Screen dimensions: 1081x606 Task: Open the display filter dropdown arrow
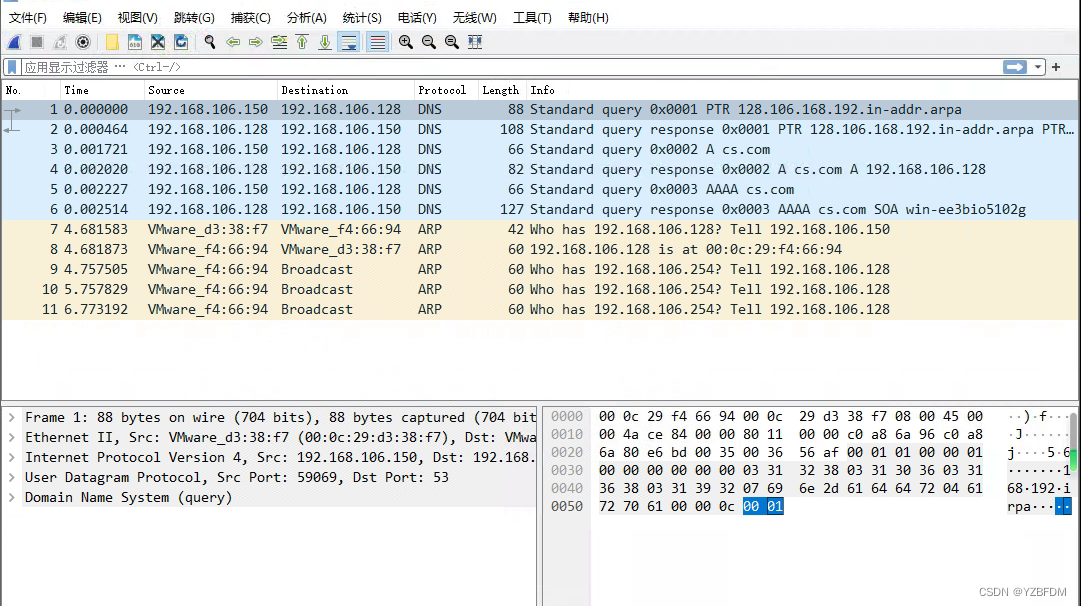pos(1036,66)
